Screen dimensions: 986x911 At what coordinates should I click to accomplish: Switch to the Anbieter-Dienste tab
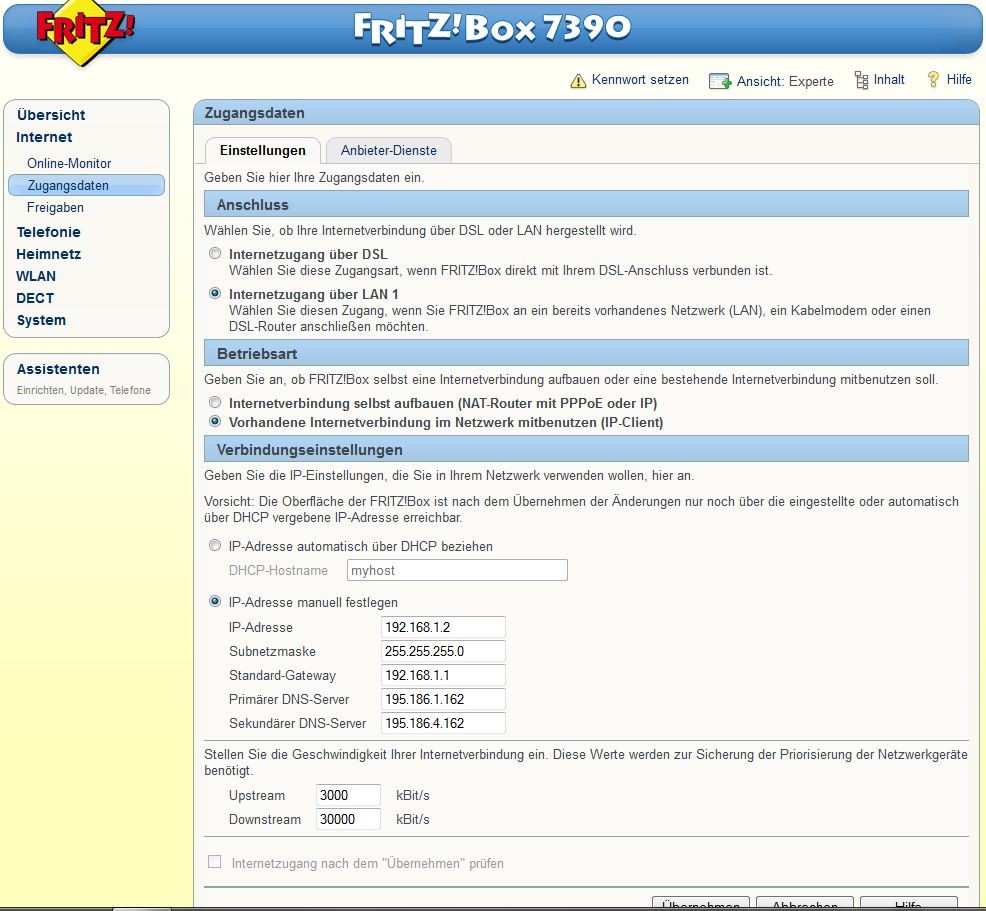click(x=388, y=151)
